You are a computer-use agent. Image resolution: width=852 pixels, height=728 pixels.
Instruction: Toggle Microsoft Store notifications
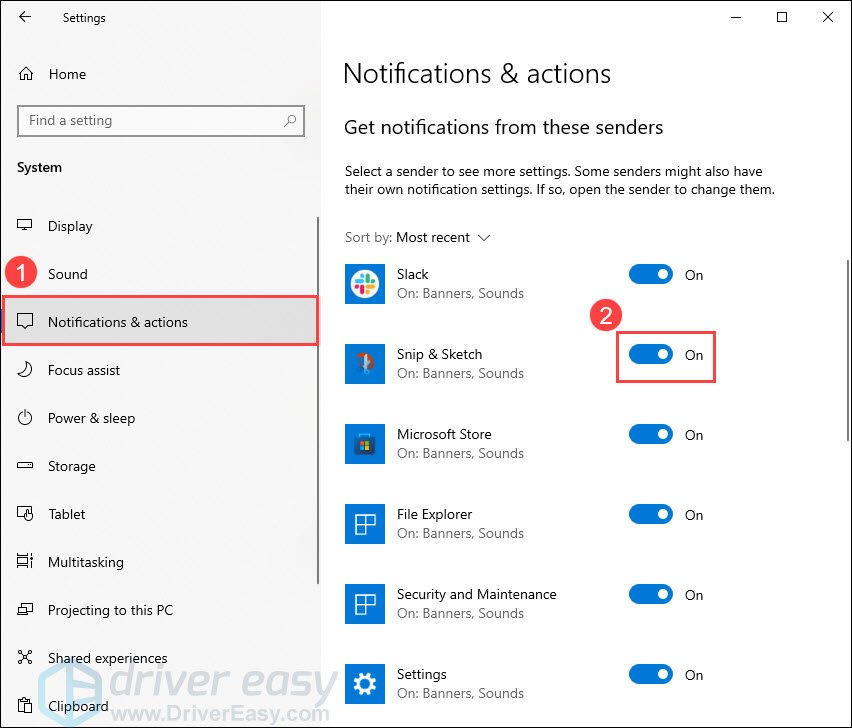651,434
